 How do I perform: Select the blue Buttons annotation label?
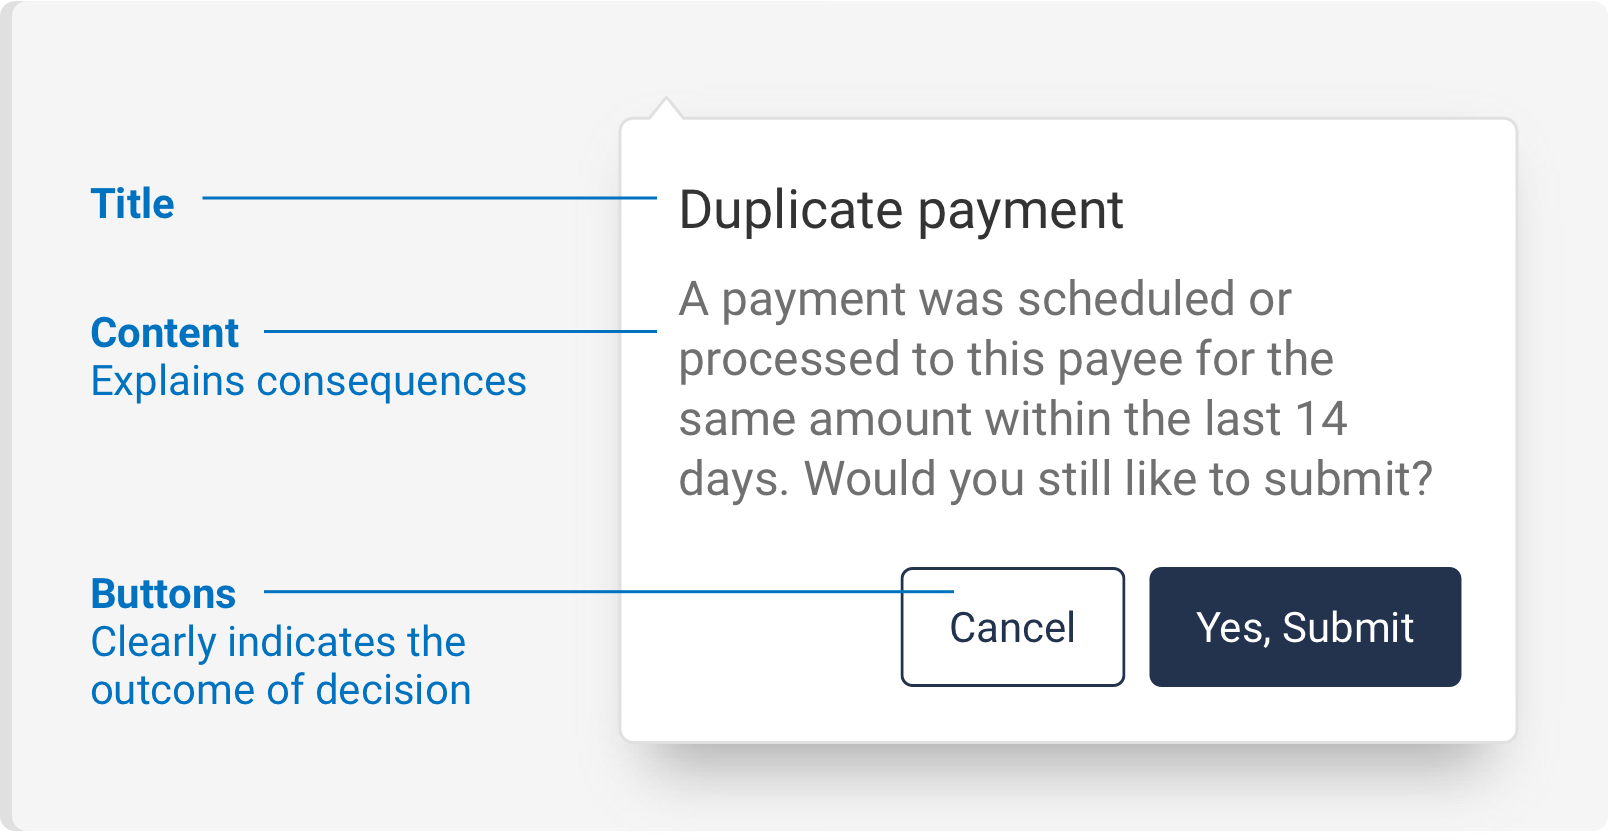tap(163, 594)
